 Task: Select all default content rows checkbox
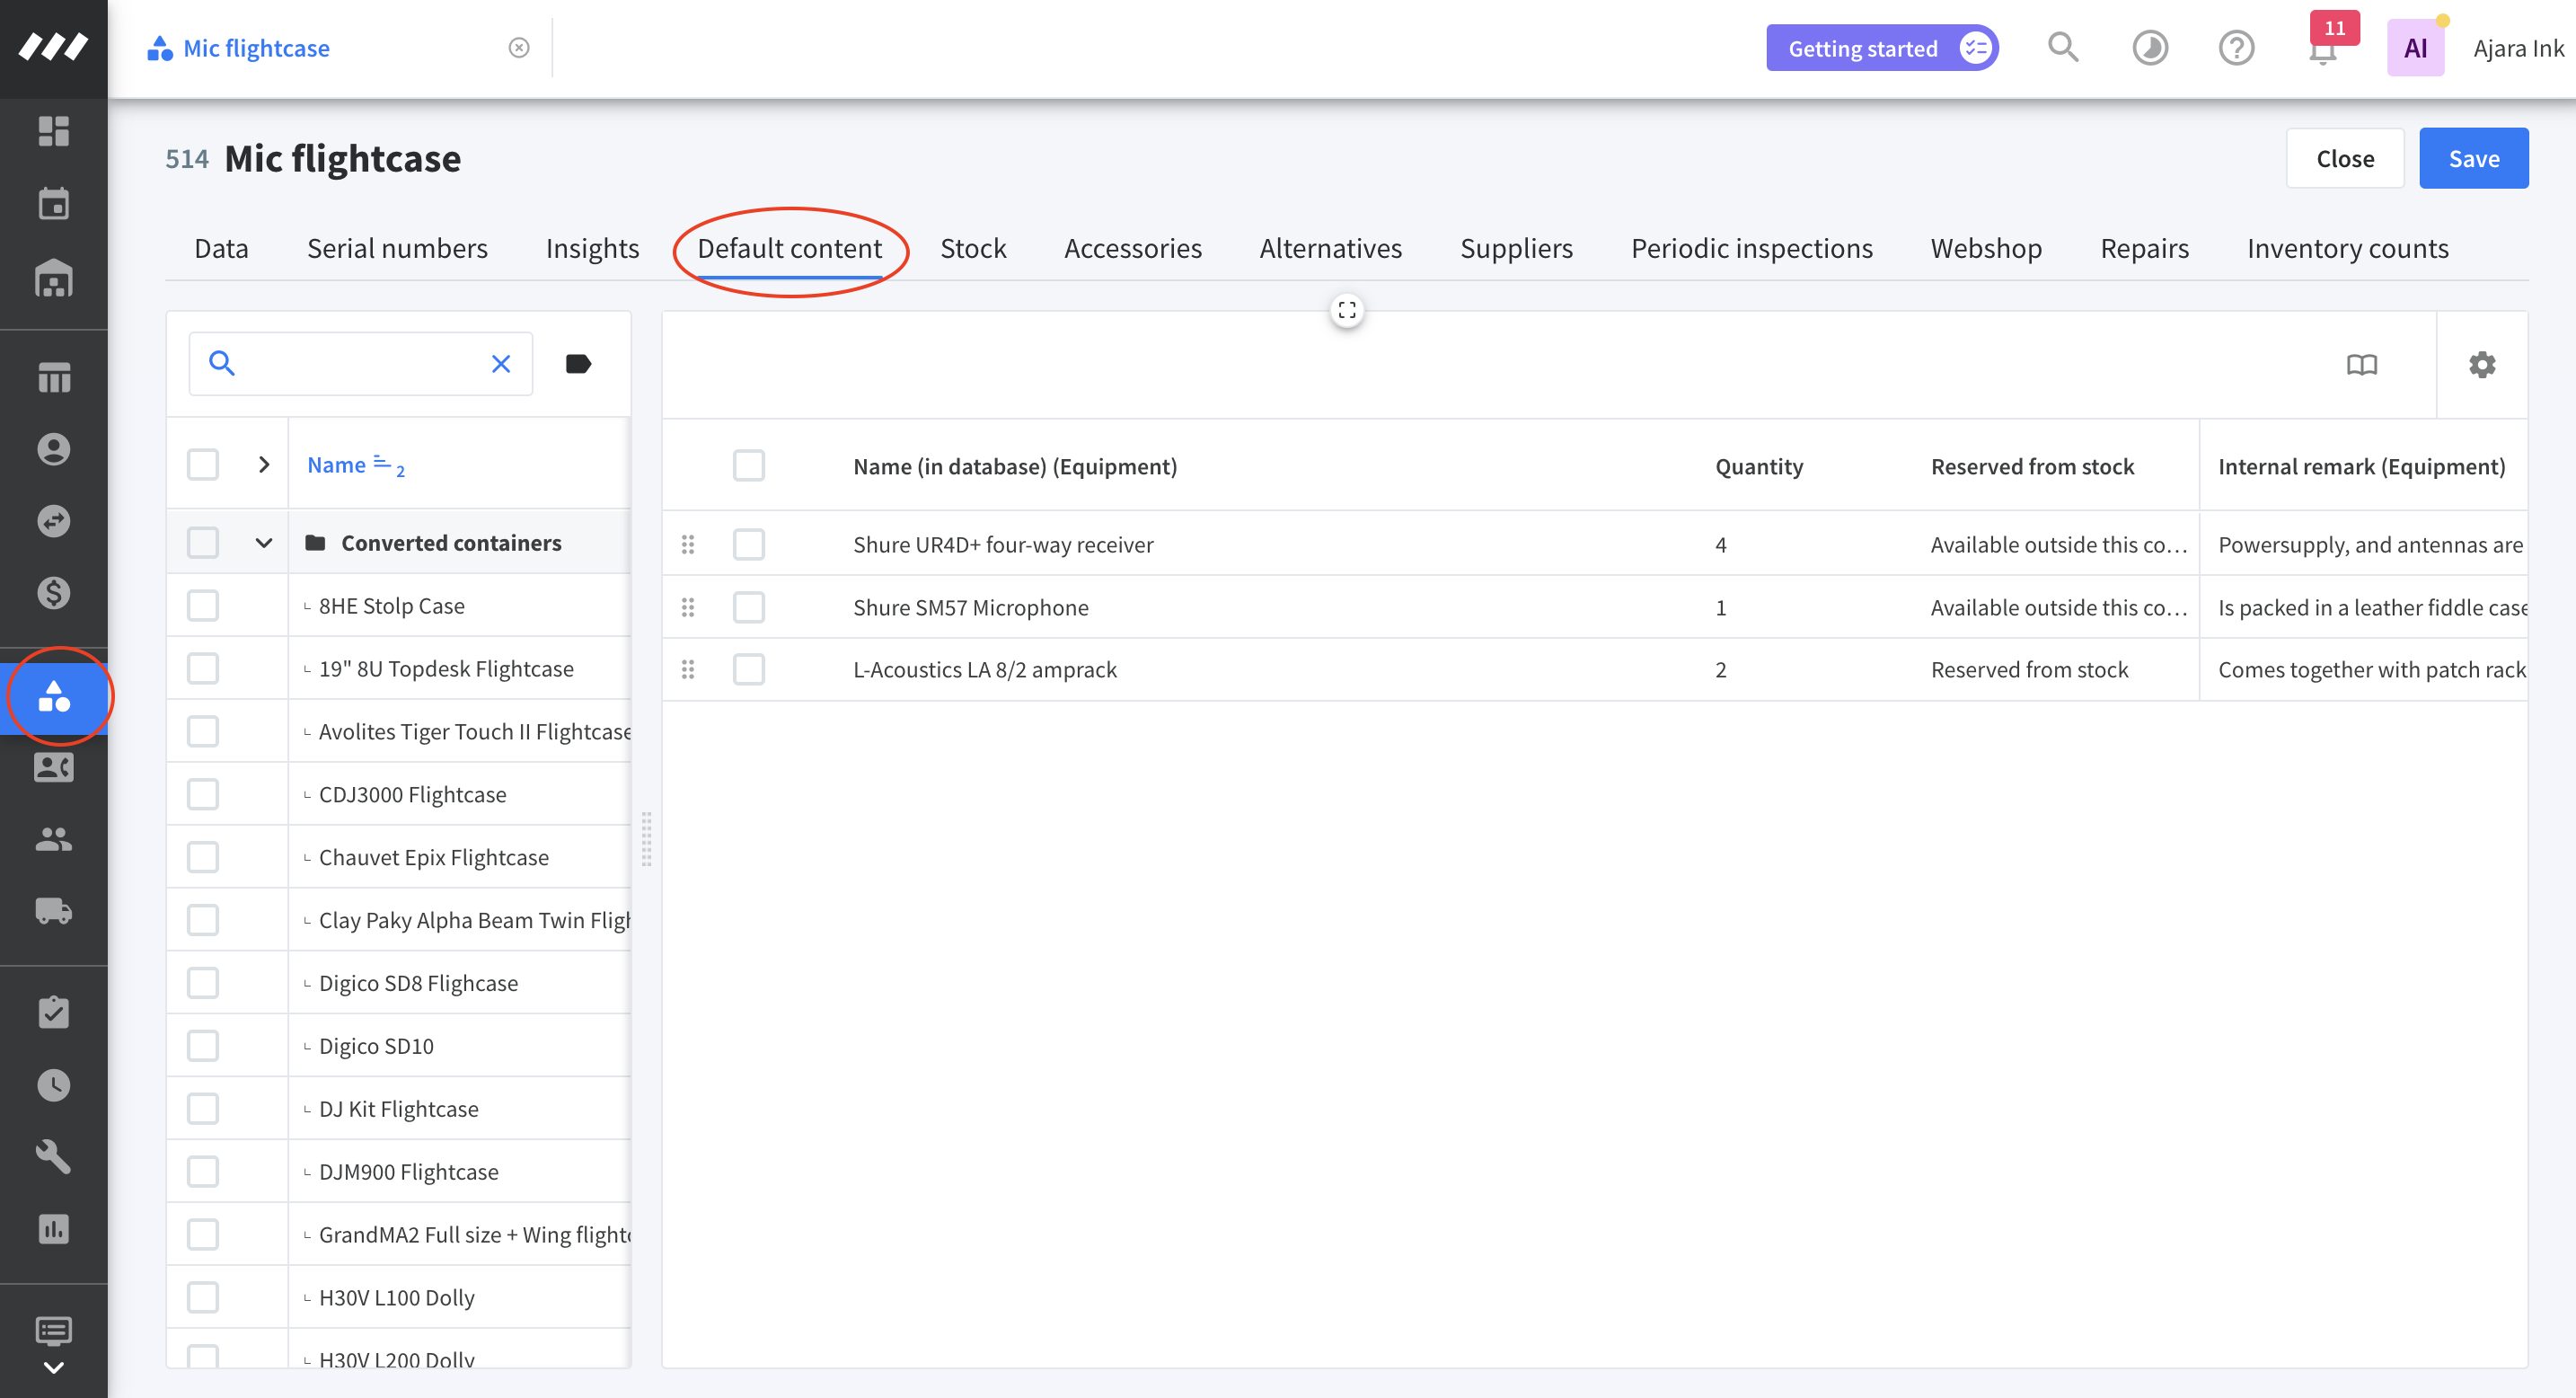point(749,466)
